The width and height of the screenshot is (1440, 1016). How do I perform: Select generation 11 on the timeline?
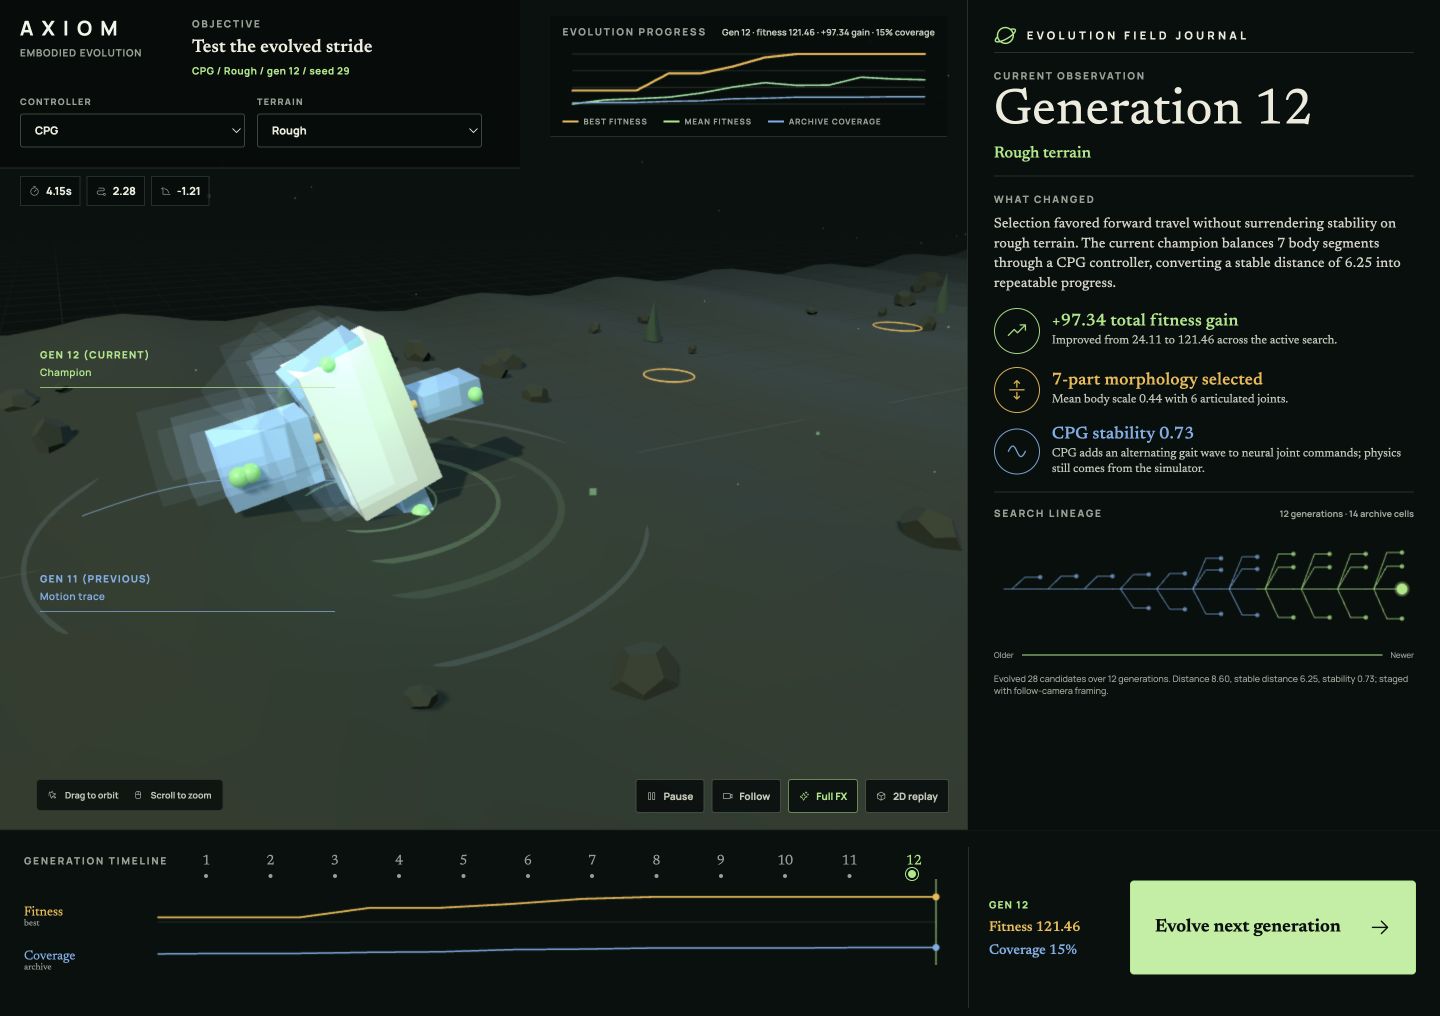849,865
